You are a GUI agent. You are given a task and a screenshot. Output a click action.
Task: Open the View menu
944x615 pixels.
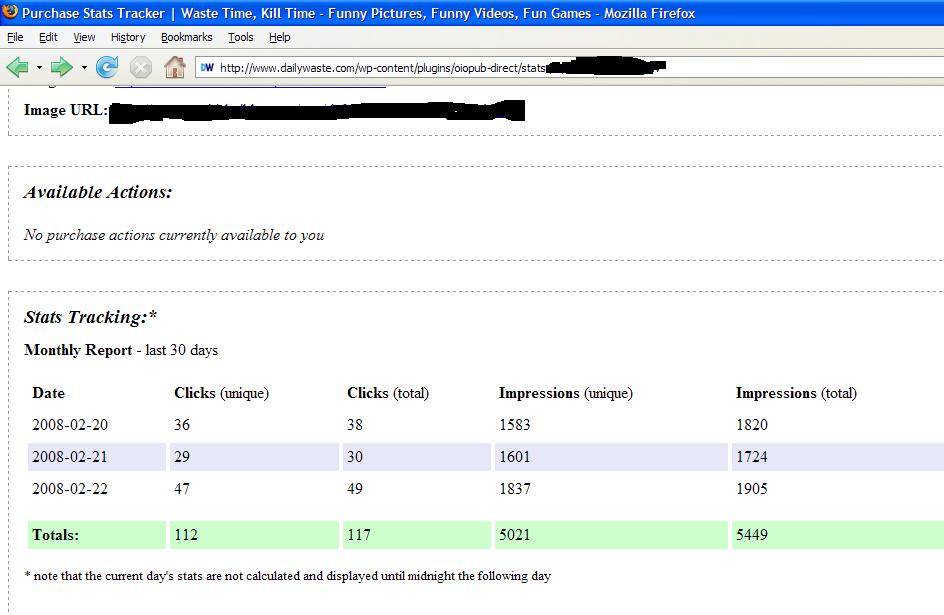84,37
